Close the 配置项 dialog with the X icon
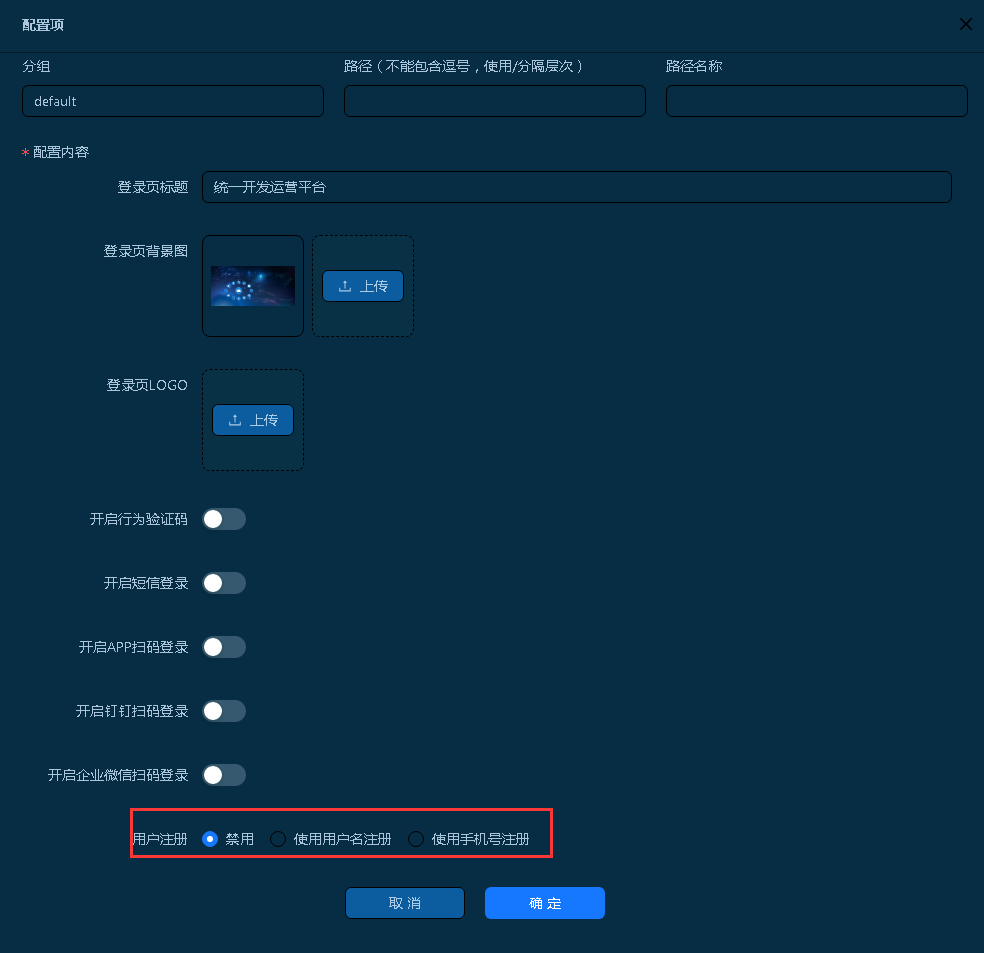984x953 pixels. 965,24
